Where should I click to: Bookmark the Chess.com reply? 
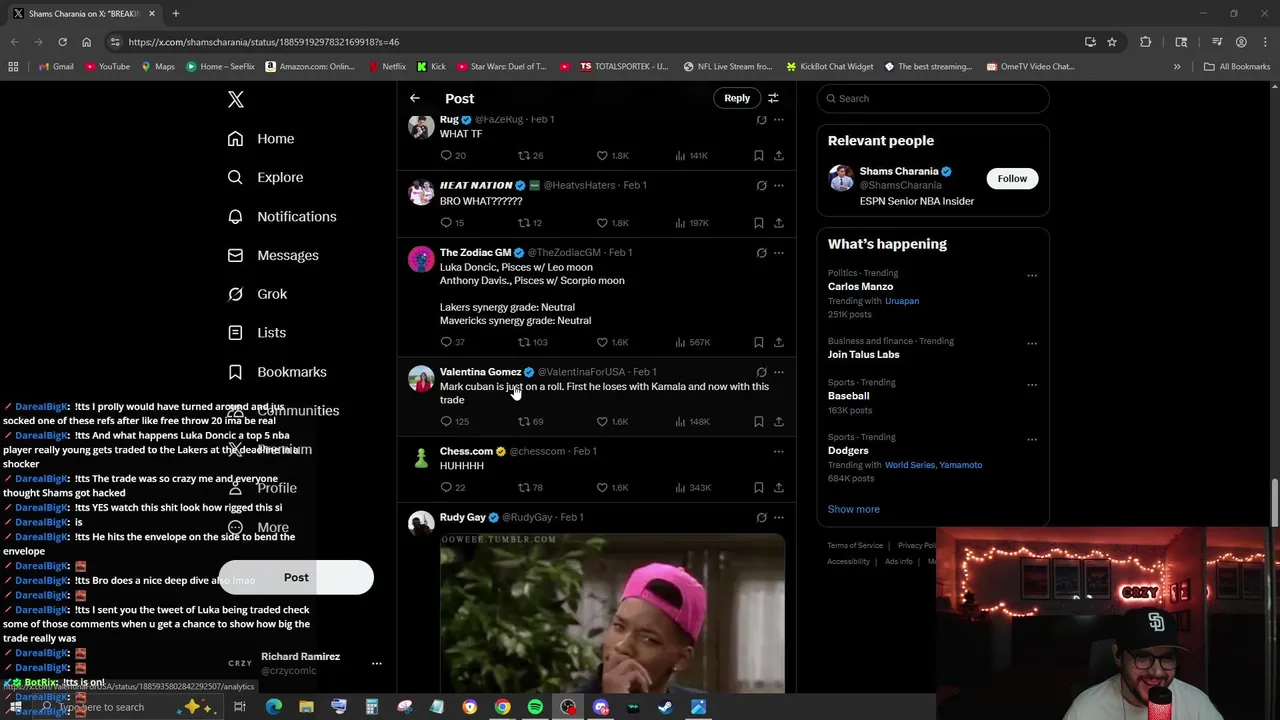tap(759, 488)
